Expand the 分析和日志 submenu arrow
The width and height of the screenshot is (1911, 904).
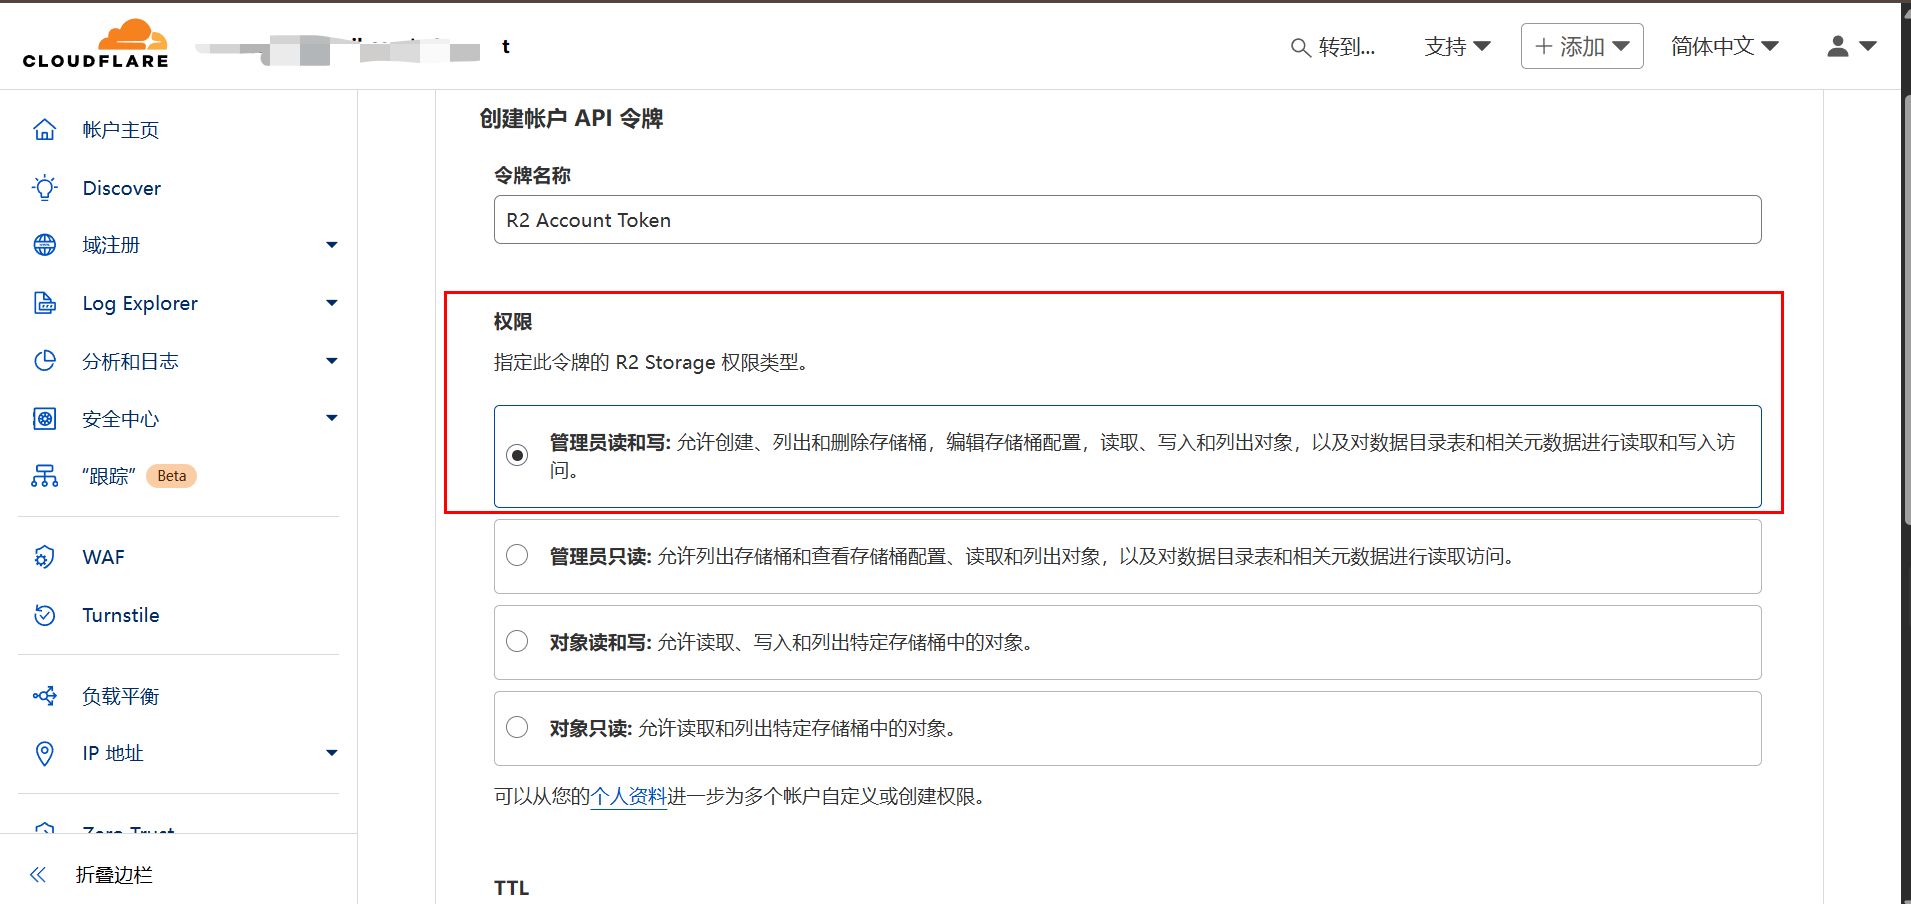332,361
